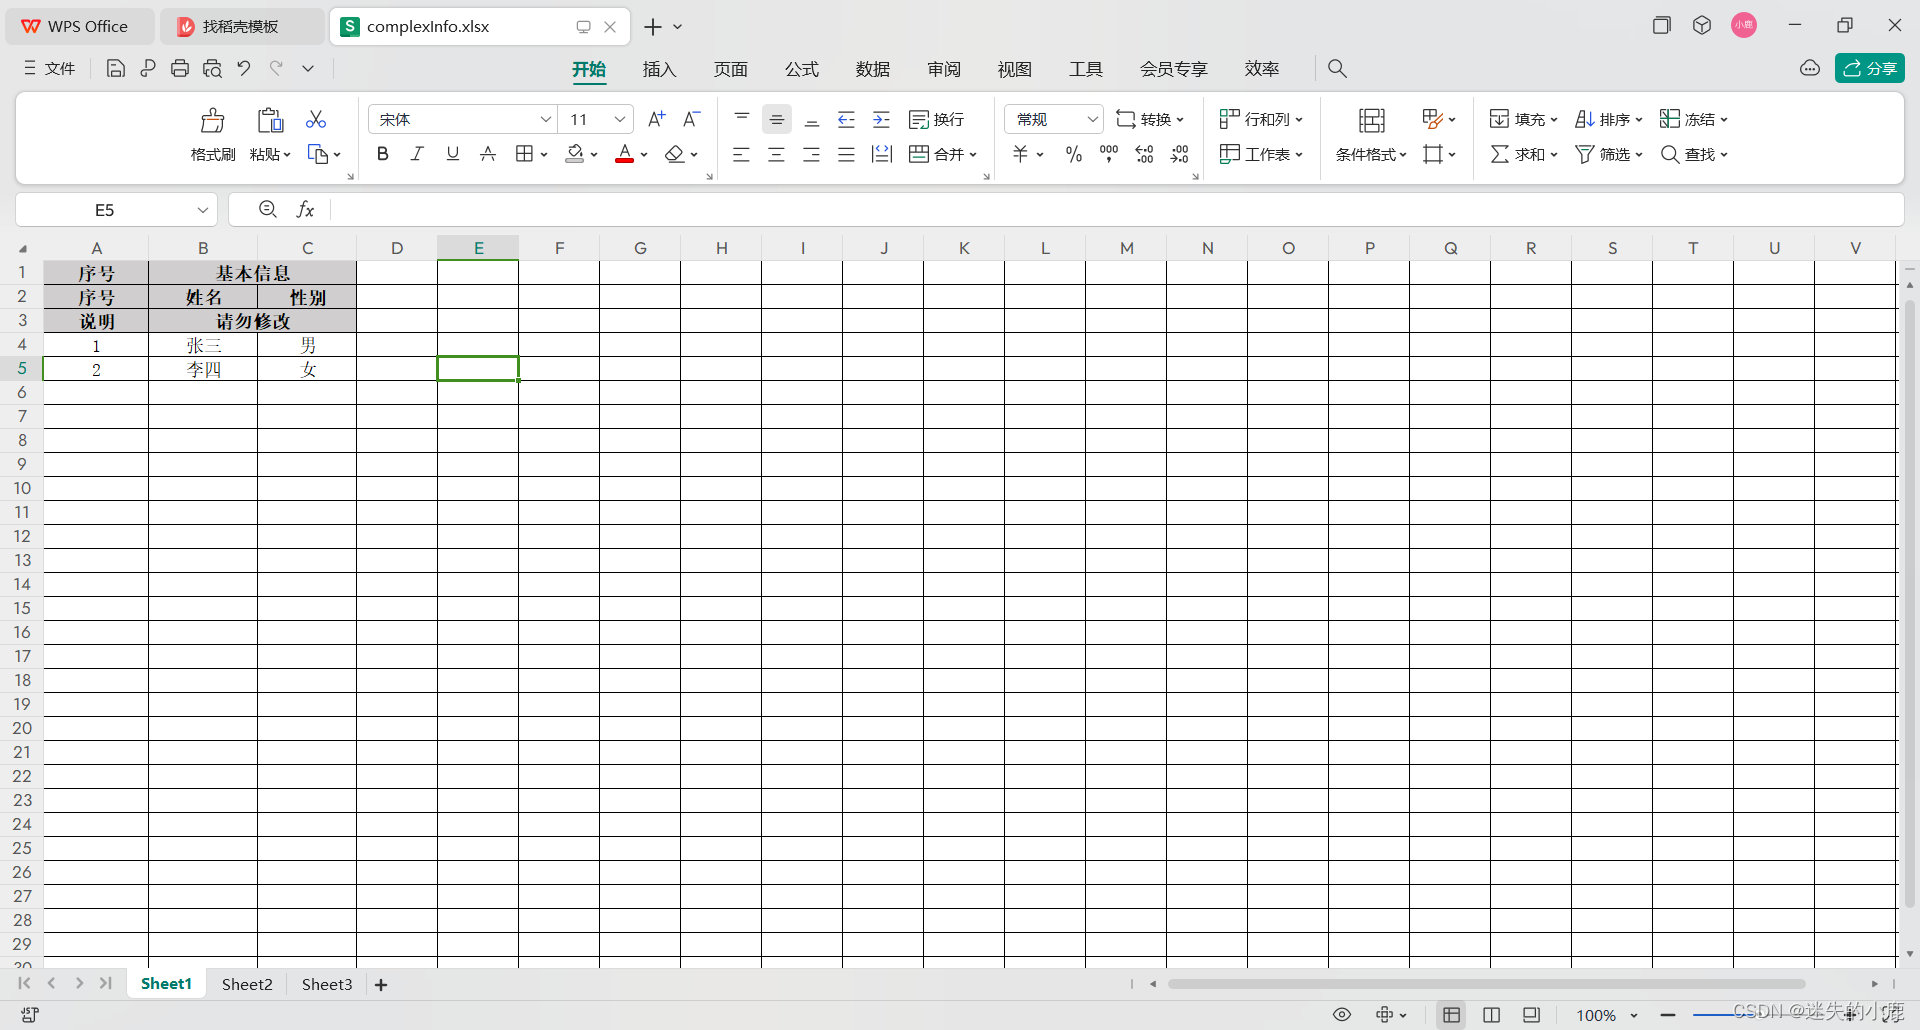The width and height of the screenshot is (1920, 1030).
Task: Decrease the cell indent
Action: click(x=846, y=119)
